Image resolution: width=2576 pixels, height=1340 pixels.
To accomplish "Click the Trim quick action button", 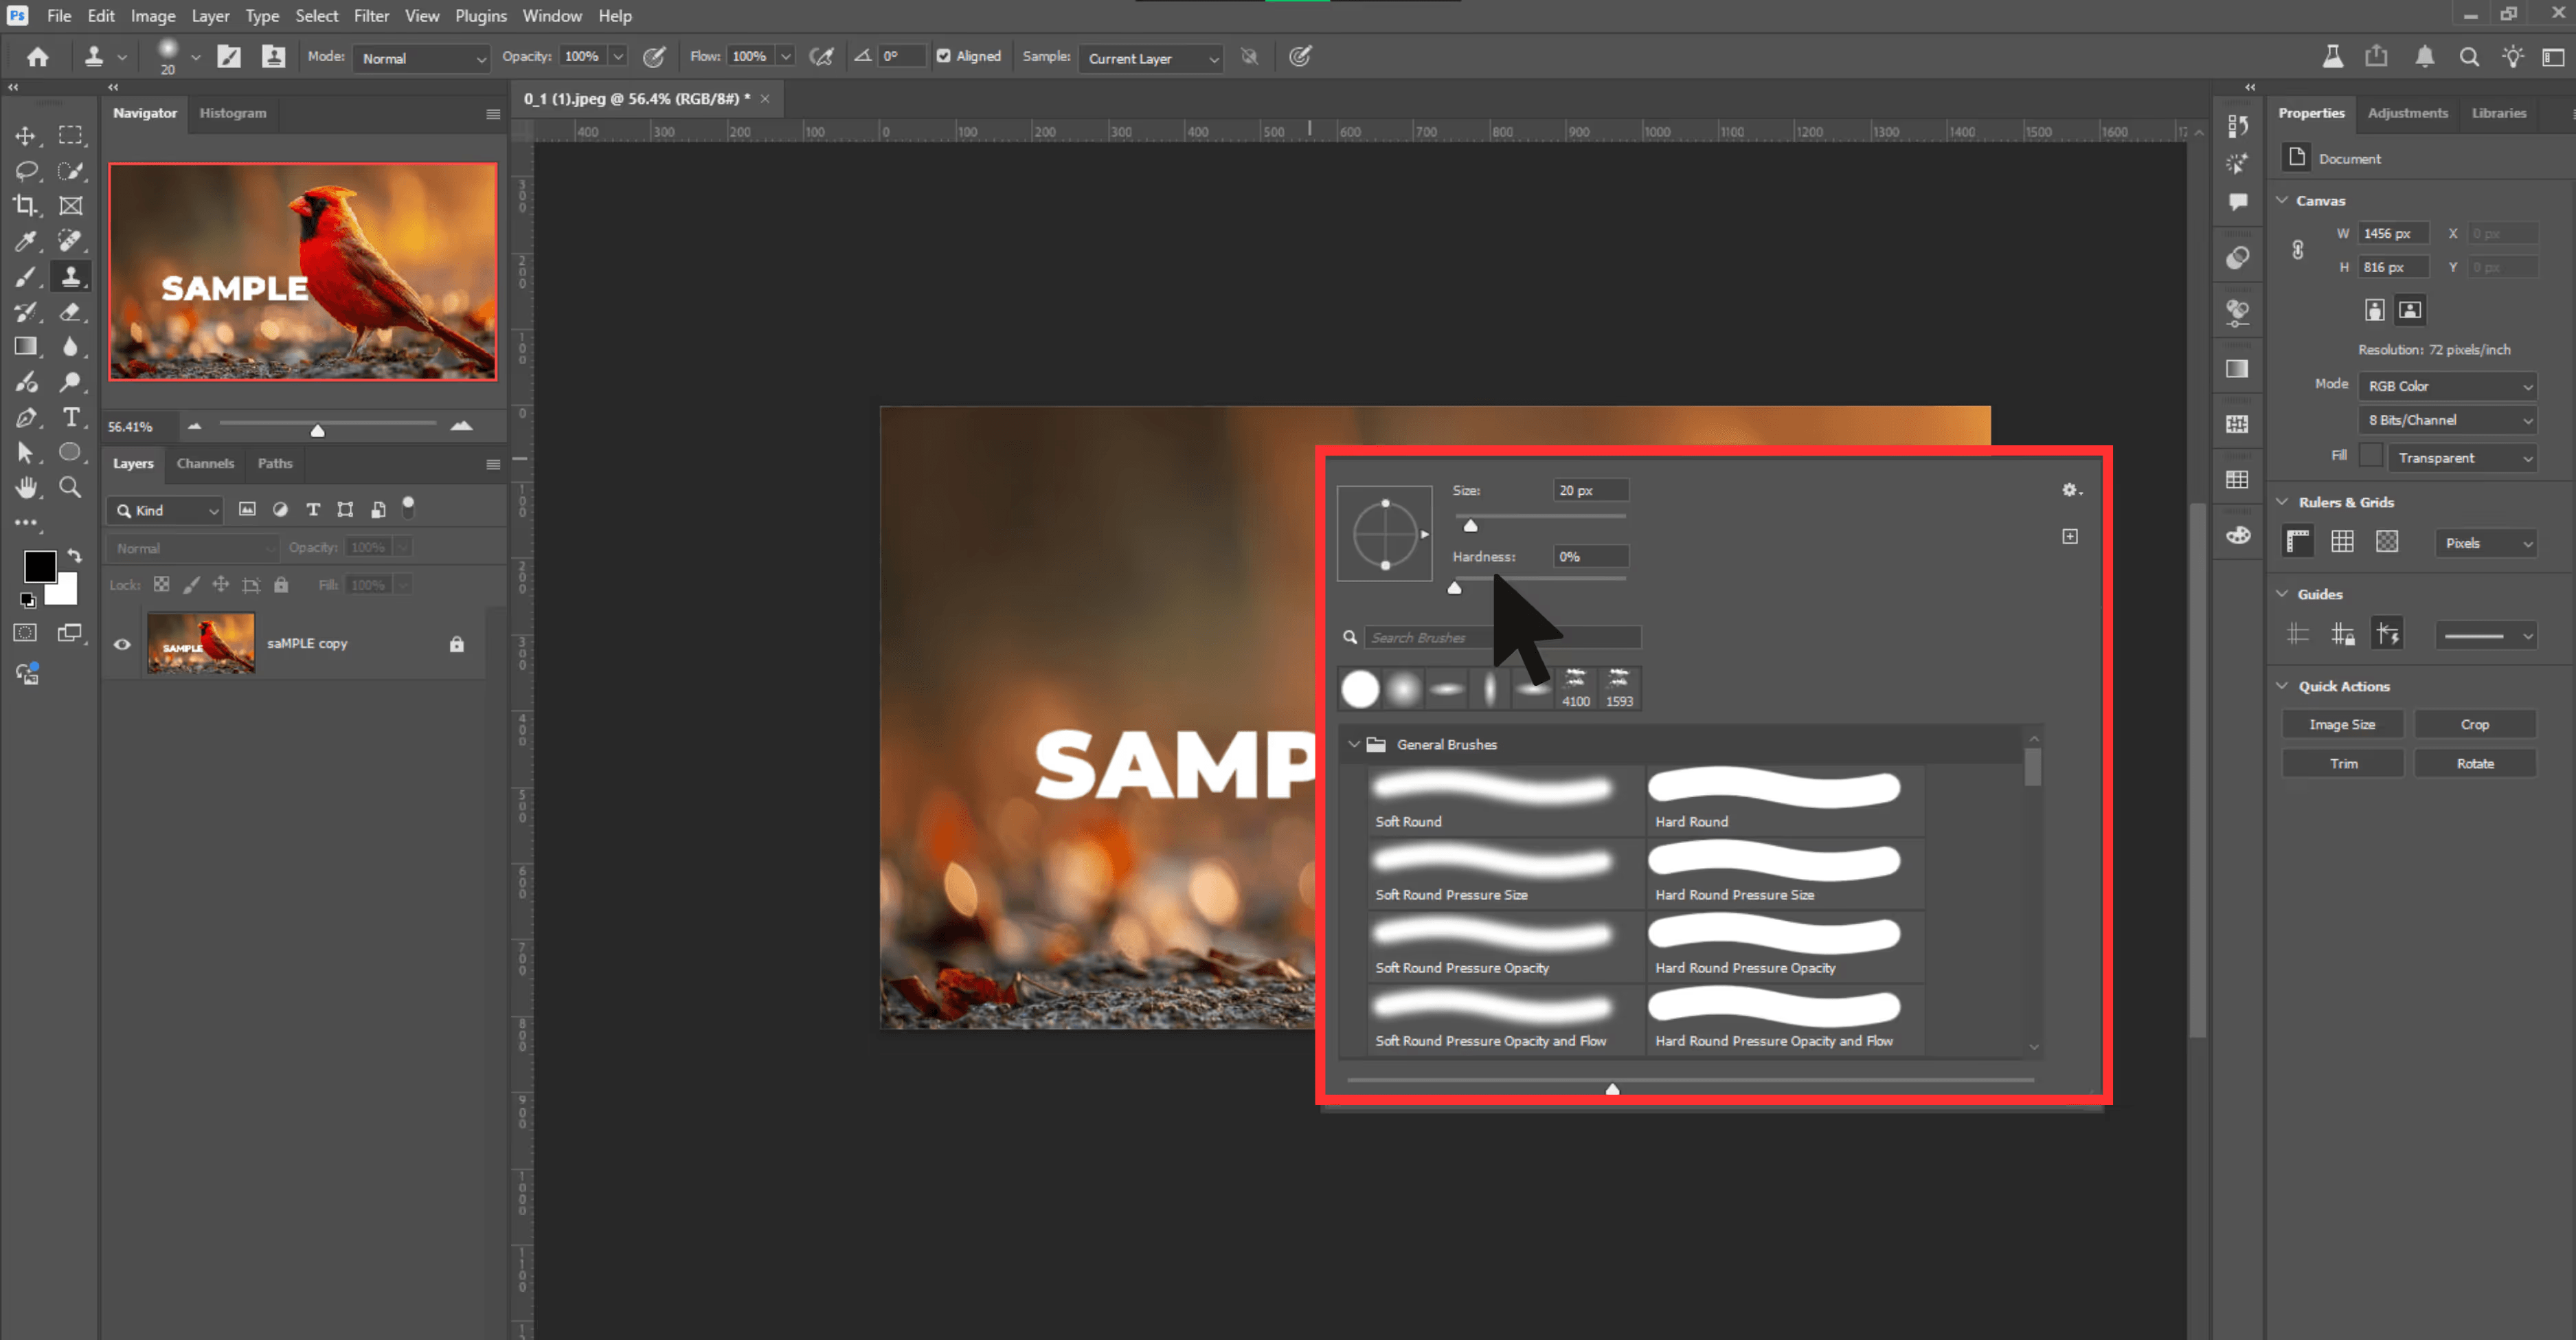I will pos(2343,763).
